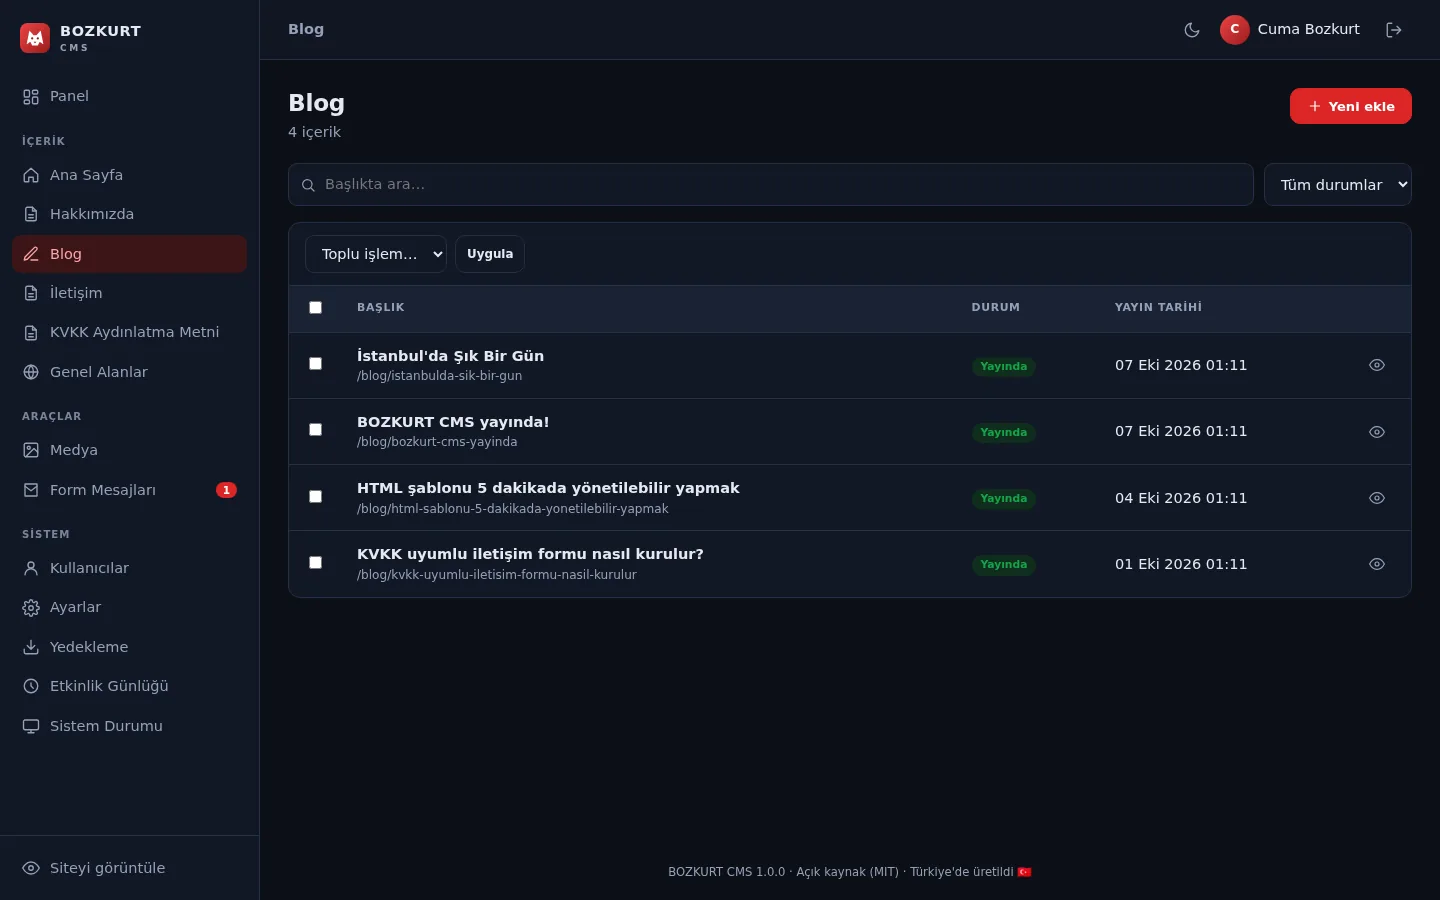Open Panel in the sidebar
The image size is (1440, 900).
click(129, 97)
